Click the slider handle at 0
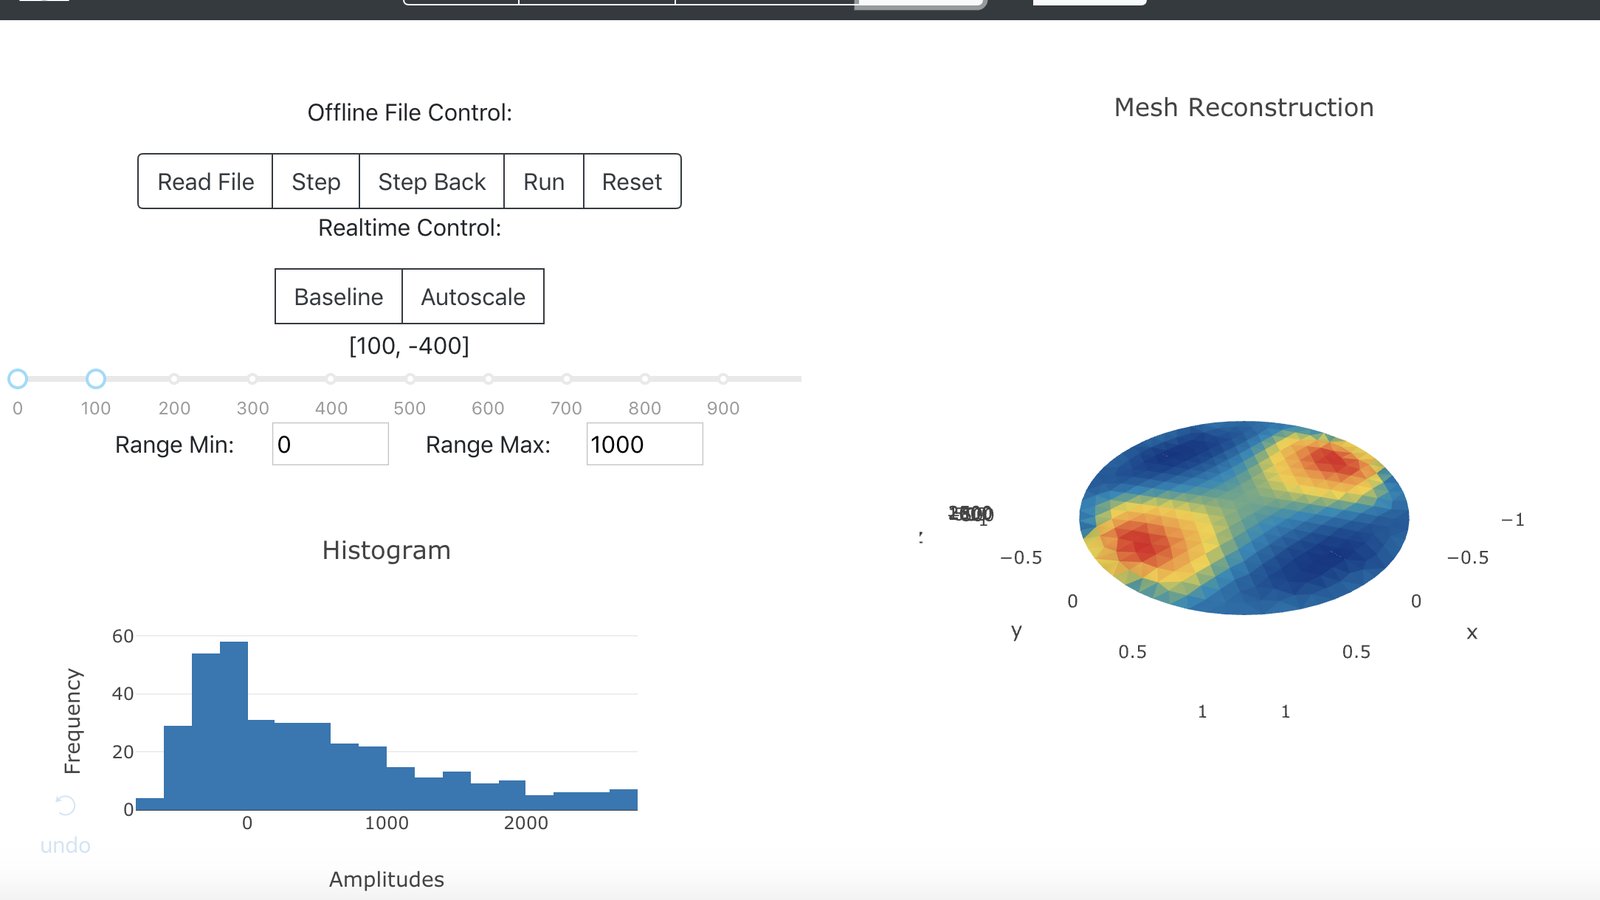Screen dimensions: 1600x900 (x=17, y=379)
